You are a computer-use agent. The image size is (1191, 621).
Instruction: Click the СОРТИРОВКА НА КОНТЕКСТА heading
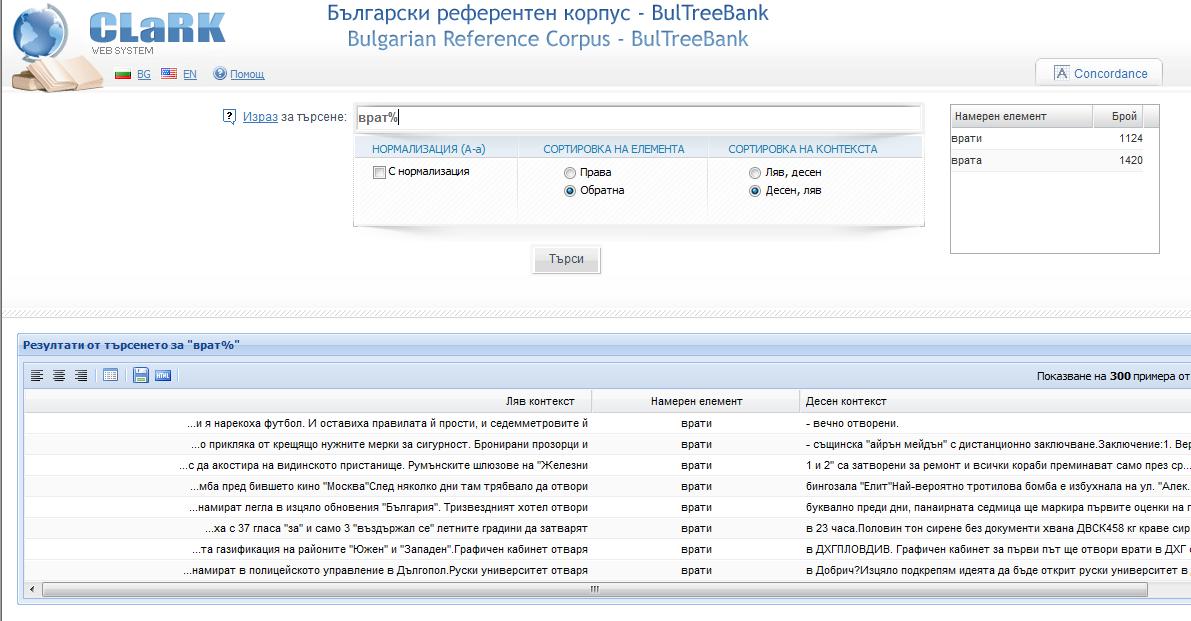pos(803,149)
